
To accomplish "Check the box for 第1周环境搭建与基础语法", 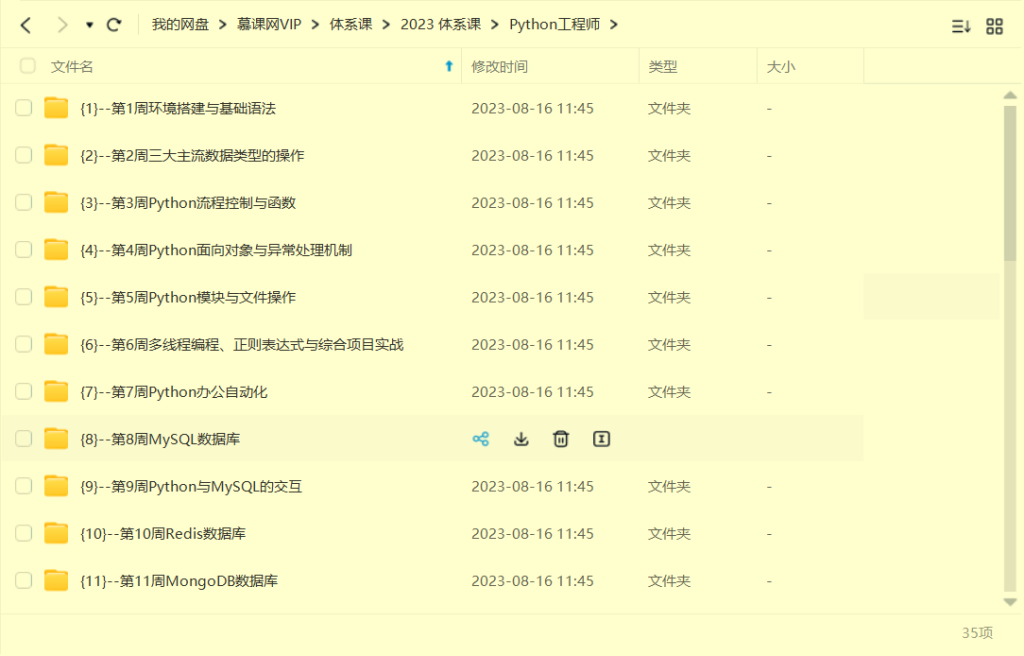I will [24, 108].
